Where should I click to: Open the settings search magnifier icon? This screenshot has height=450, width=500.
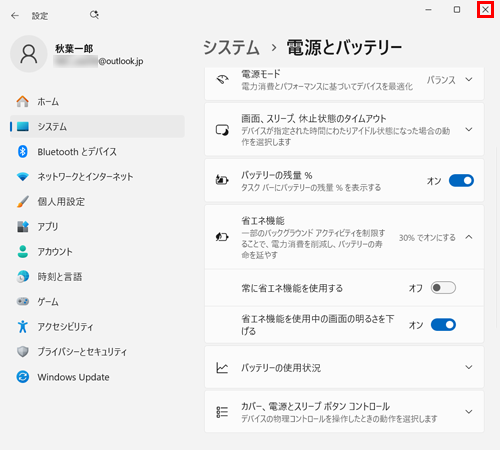(94, 15)
